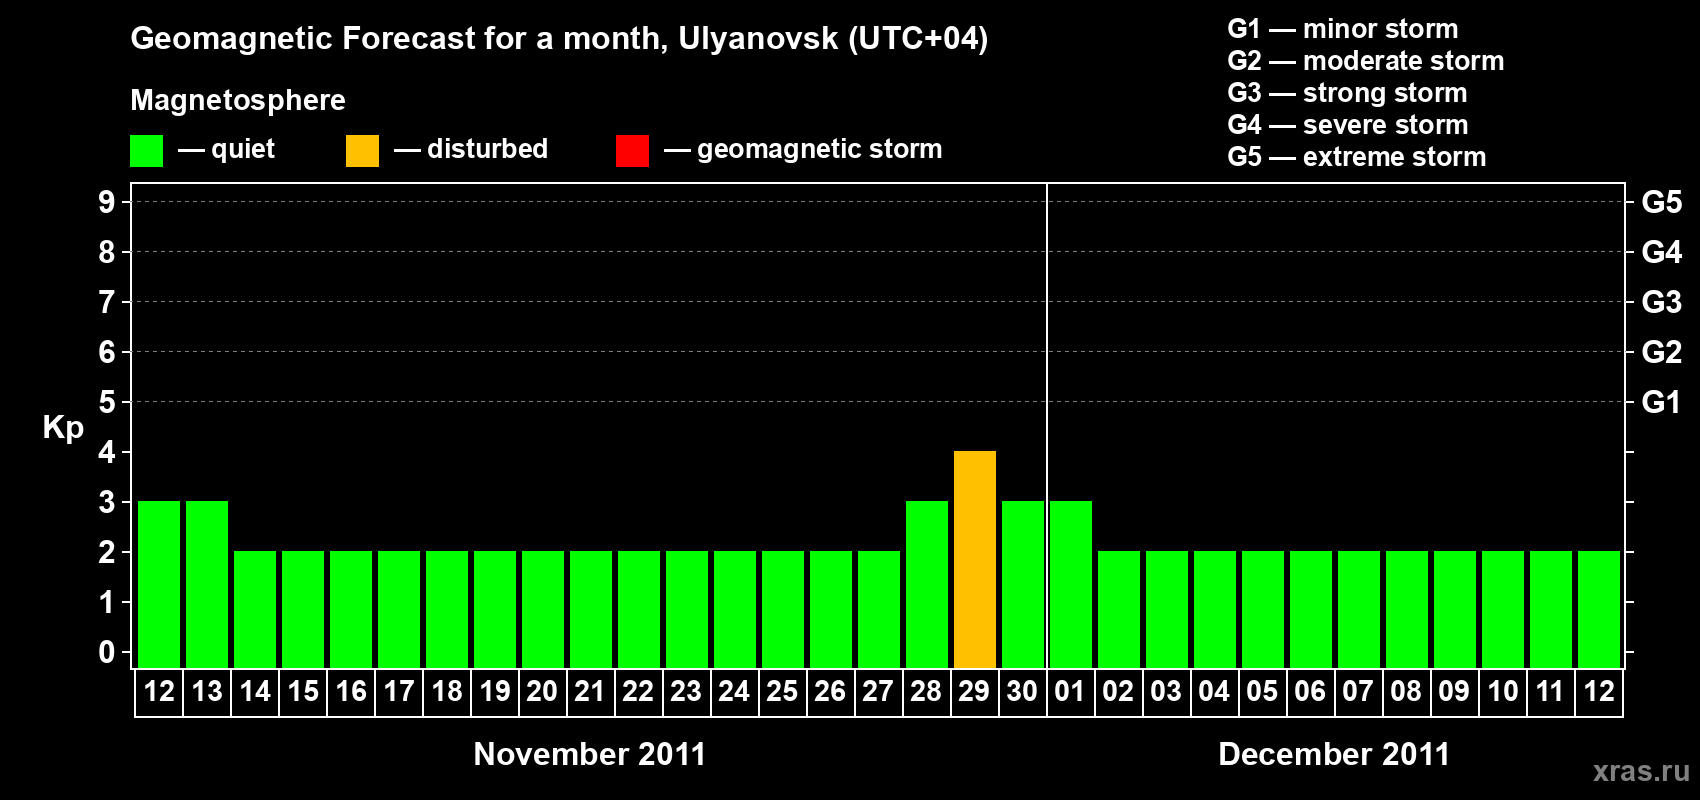
Task: Click the 'geomagnetic storm' legend label
Action: point(819,149)
